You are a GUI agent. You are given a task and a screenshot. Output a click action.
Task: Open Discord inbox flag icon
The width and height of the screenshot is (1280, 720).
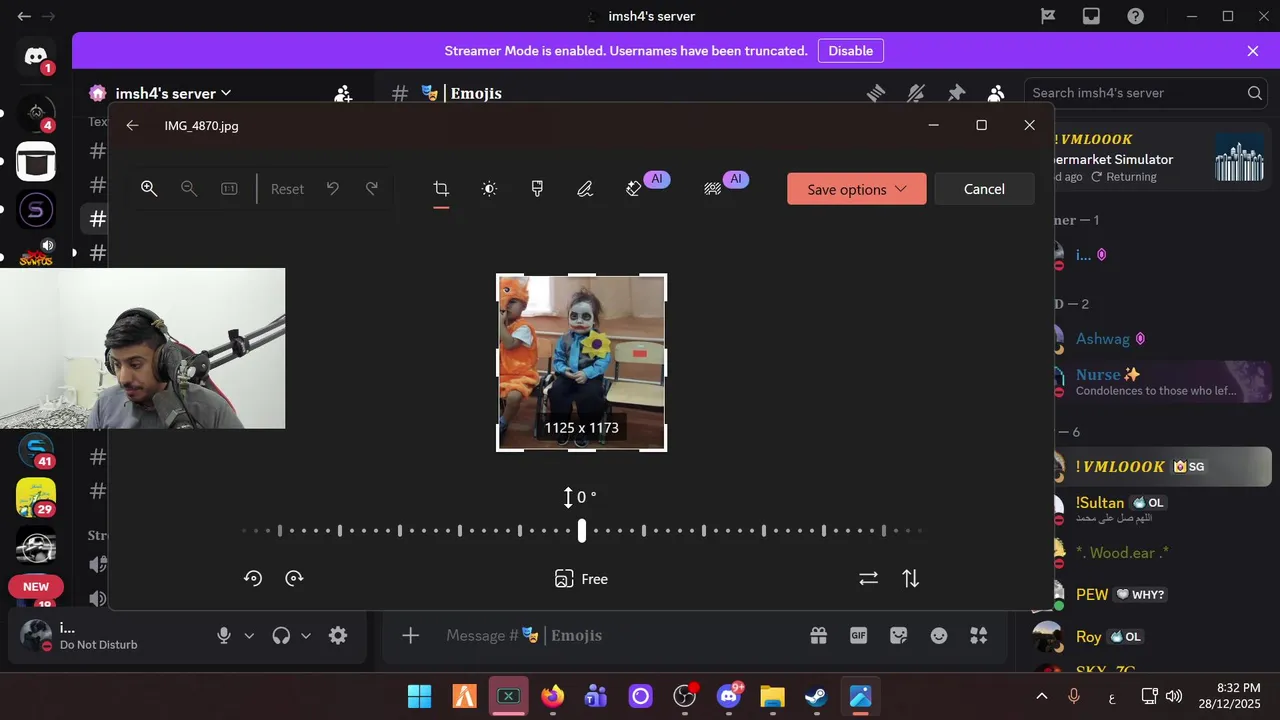click(1048, 16)
